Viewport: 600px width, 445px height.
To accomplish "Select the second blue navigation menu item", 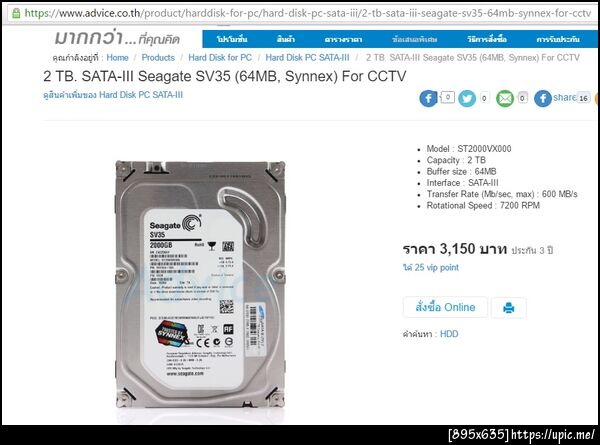I will click(286, 39).
